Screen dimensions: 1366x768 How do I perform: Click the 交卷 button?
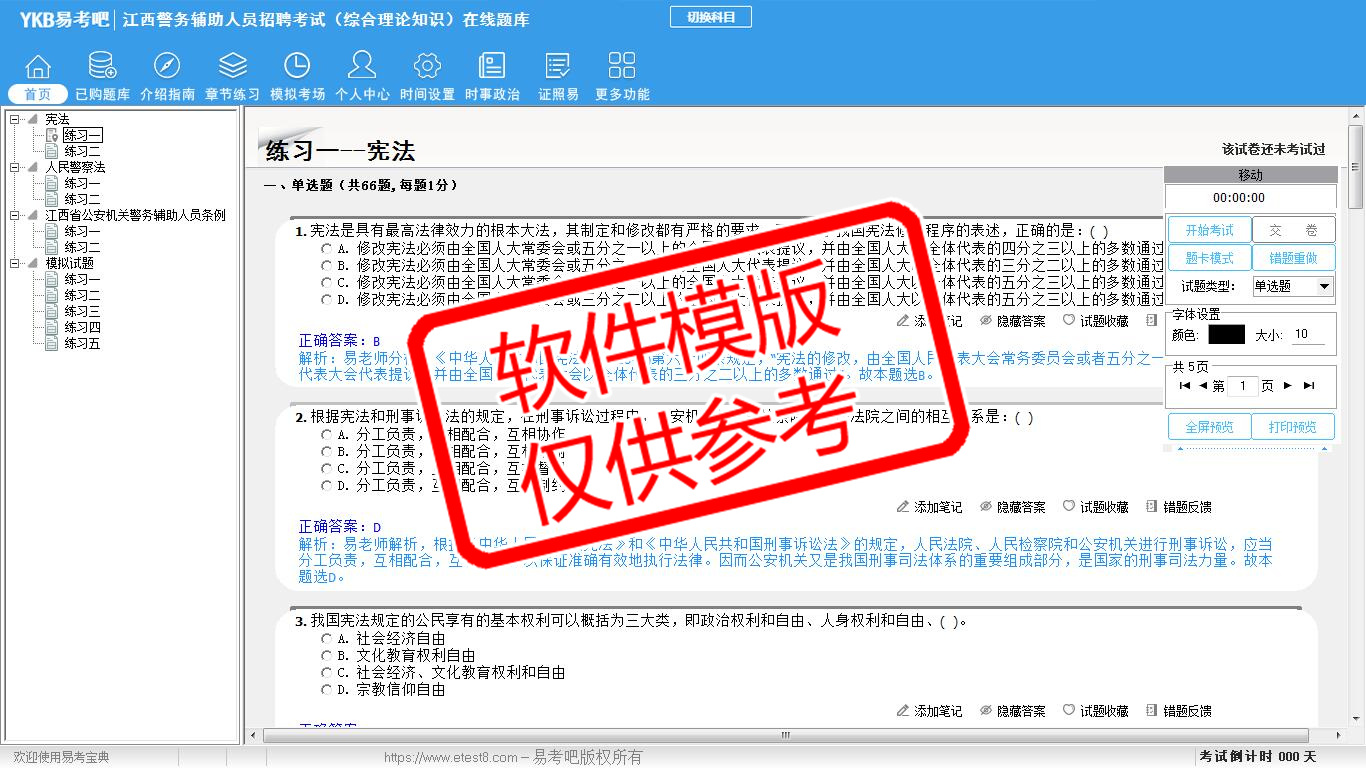coord(1294,231)
